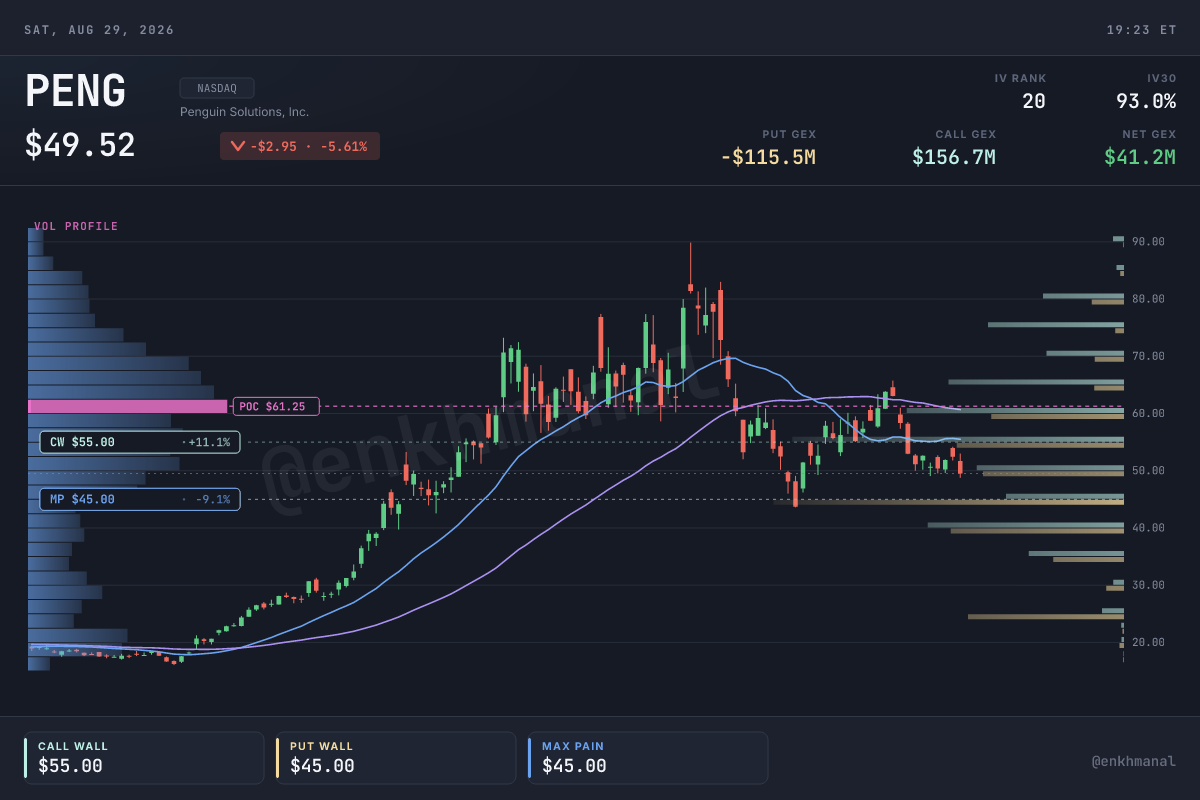
Task: Click the 20.00 price axis label
Action: (x=1148, y=642)
